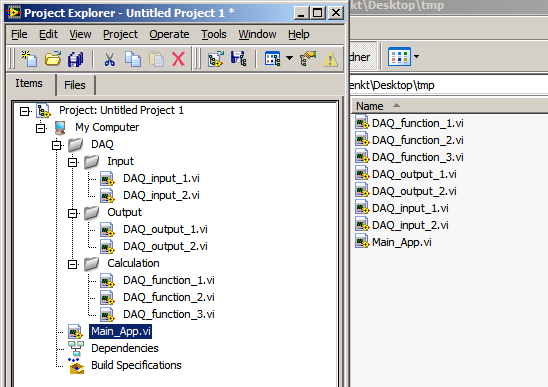The height and width of the screenshot is (387, 548).
Task: Select DAQ_function_3.vi in explorer file list
Action: click(418, 157)
